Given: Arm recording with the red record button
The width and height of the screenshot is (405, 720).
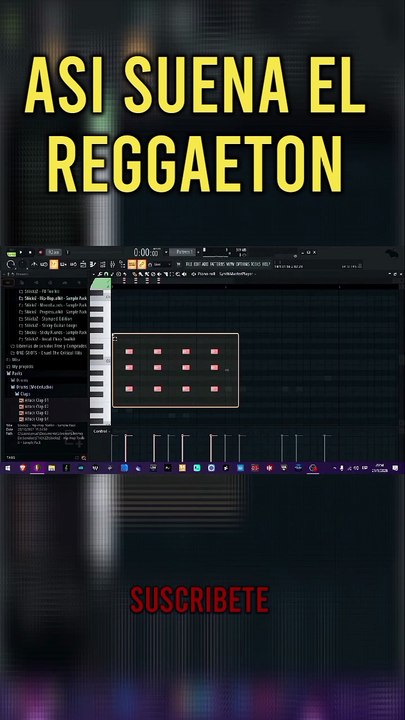Looking at the screenshot, I should tap(40, 252).
